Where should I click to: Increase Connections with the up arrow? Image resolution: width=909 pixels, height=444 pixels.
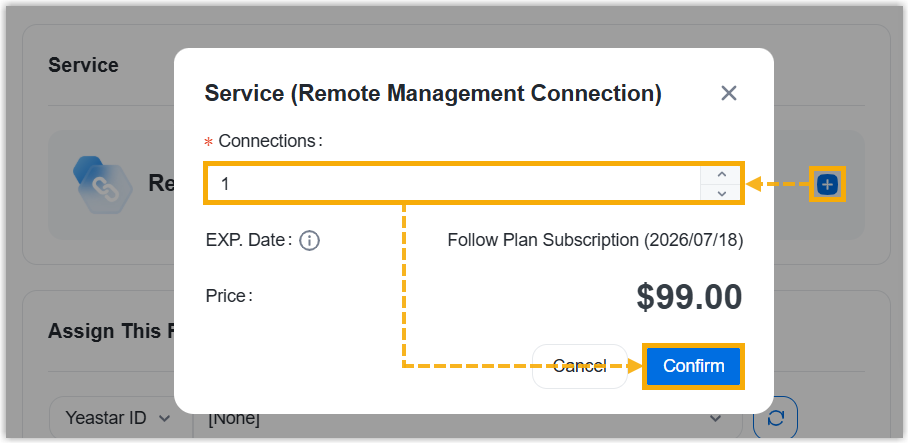coord(722,175)
